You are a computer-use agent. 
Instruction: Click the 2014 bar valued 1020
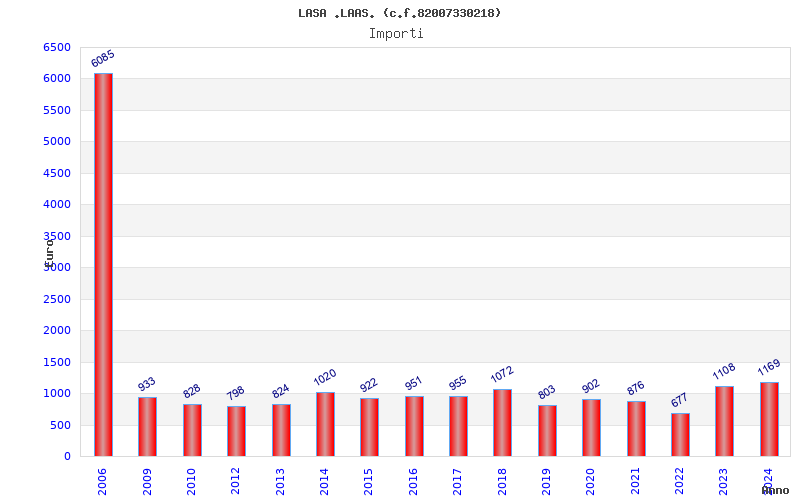326,424
